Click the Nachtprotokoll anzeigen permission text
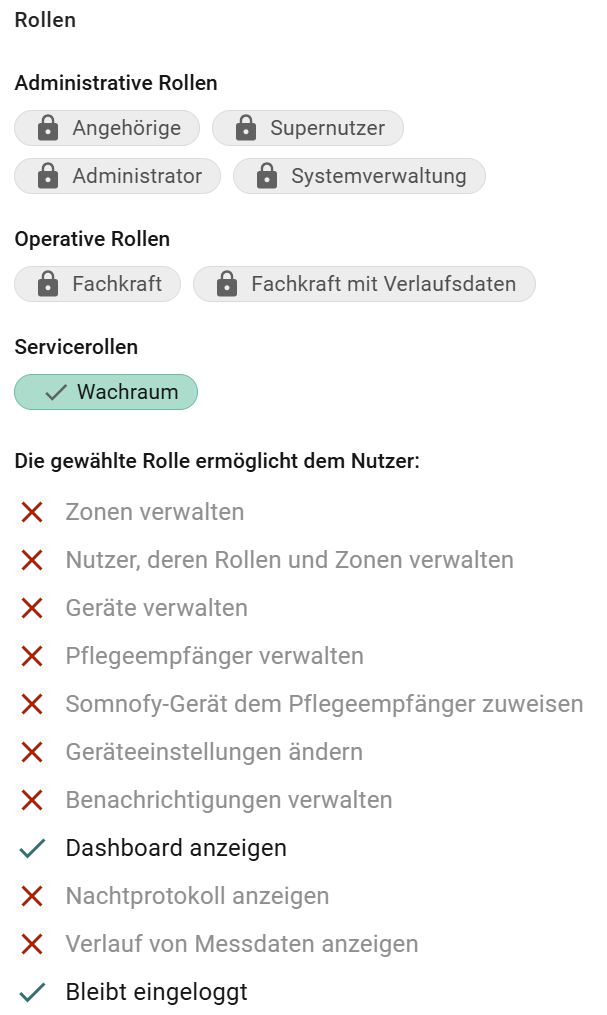 point(197,896)
